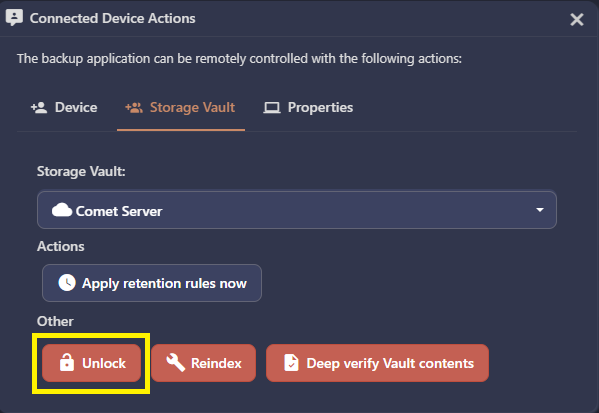Close the Connected Device Actions dialog
Screen dimensions: 599x413
(x=576, y=19)
